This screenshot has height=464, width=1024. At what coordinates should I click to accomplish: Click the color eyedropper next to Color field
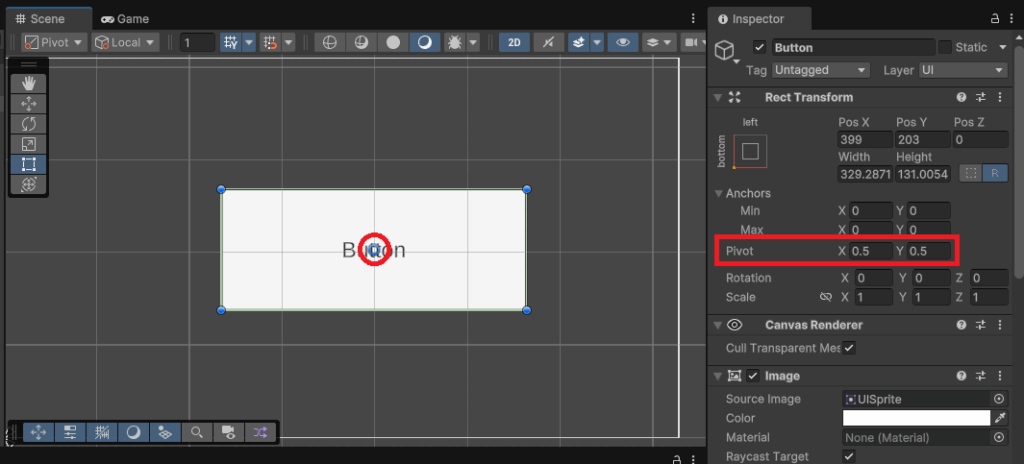pyautogui.click(x=999, y=418)
